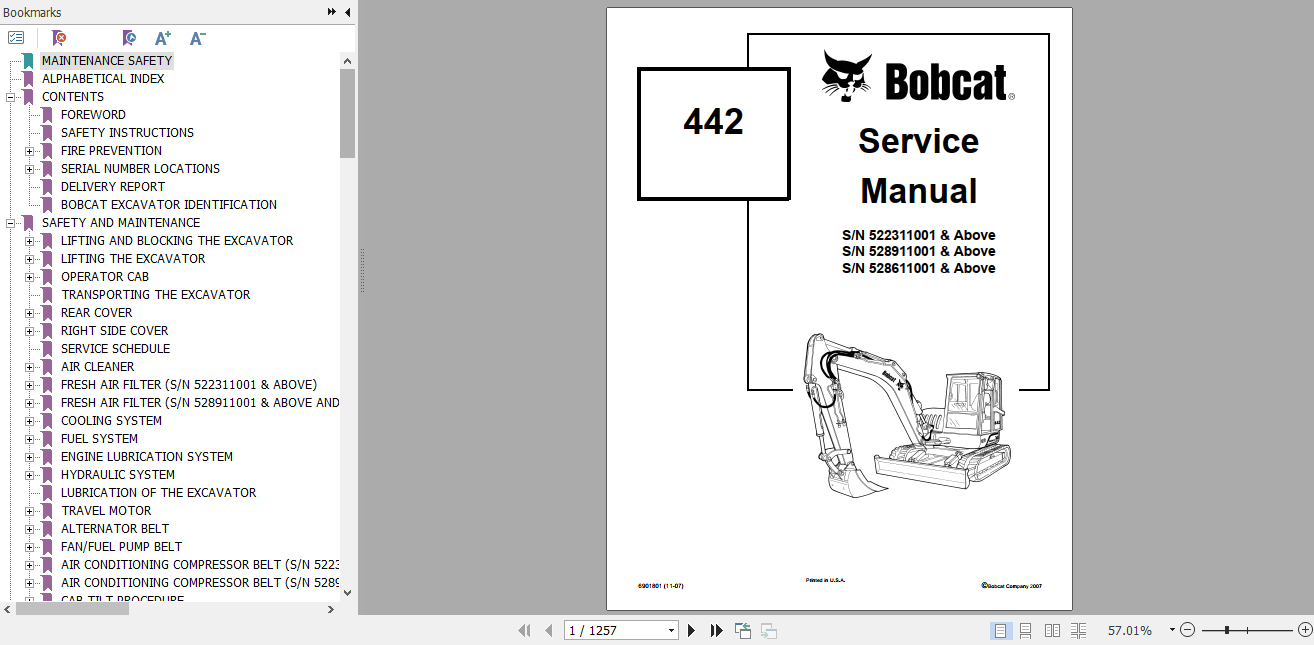Expand the SERIAL NUMBER LOCATIONS bookmark

click(x=29, y=169)
